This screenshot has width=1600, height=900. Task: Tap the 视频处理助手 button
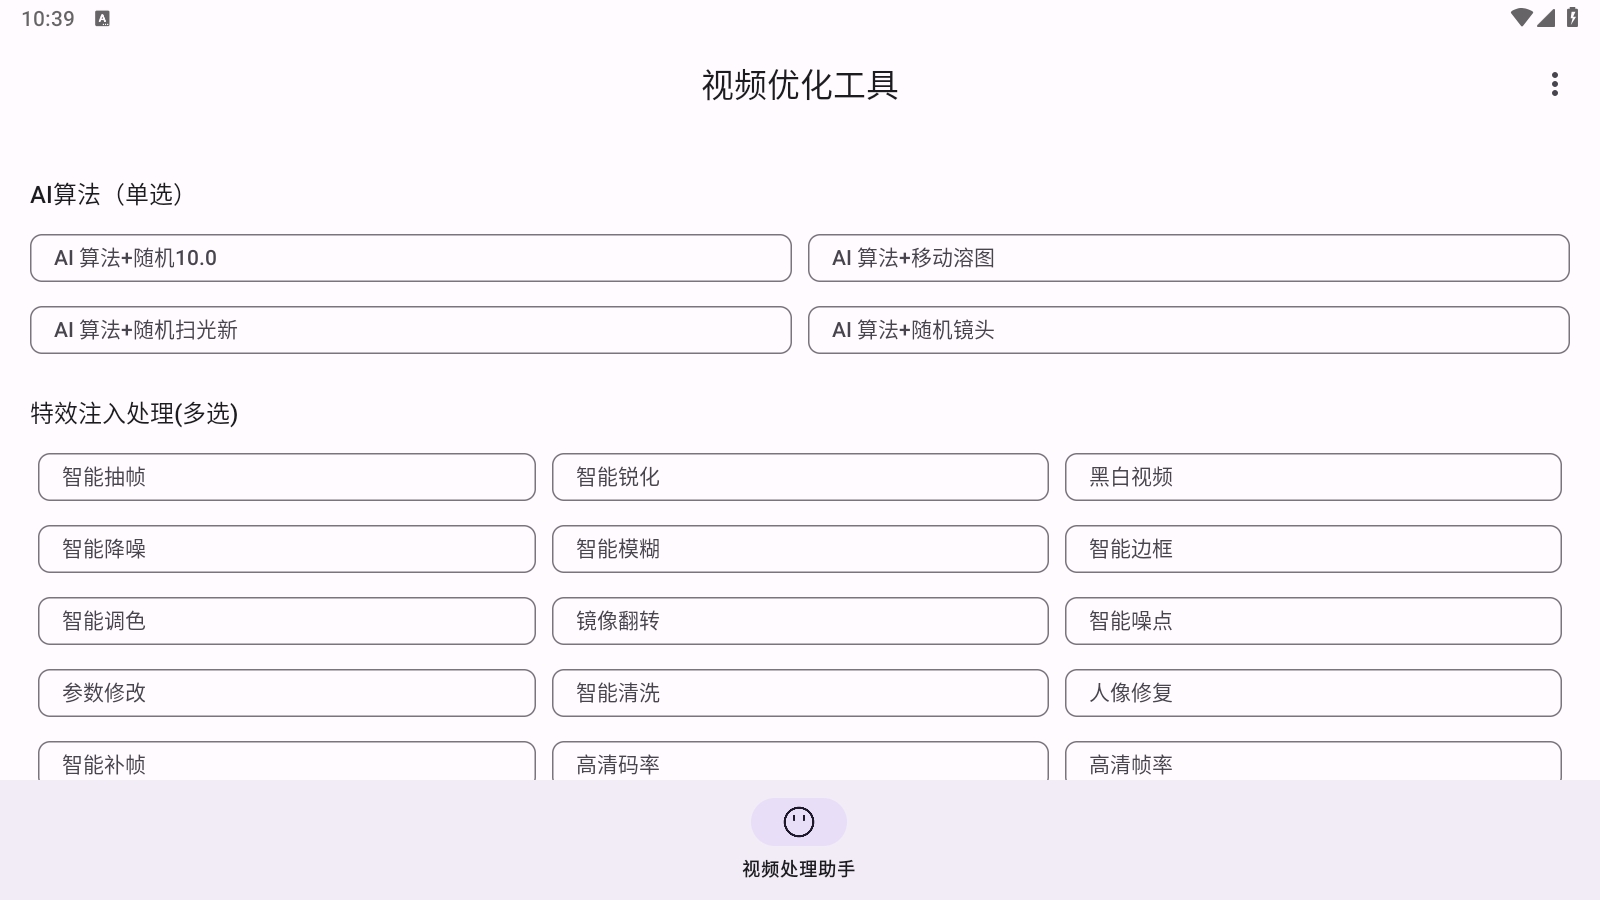[797, 868]
